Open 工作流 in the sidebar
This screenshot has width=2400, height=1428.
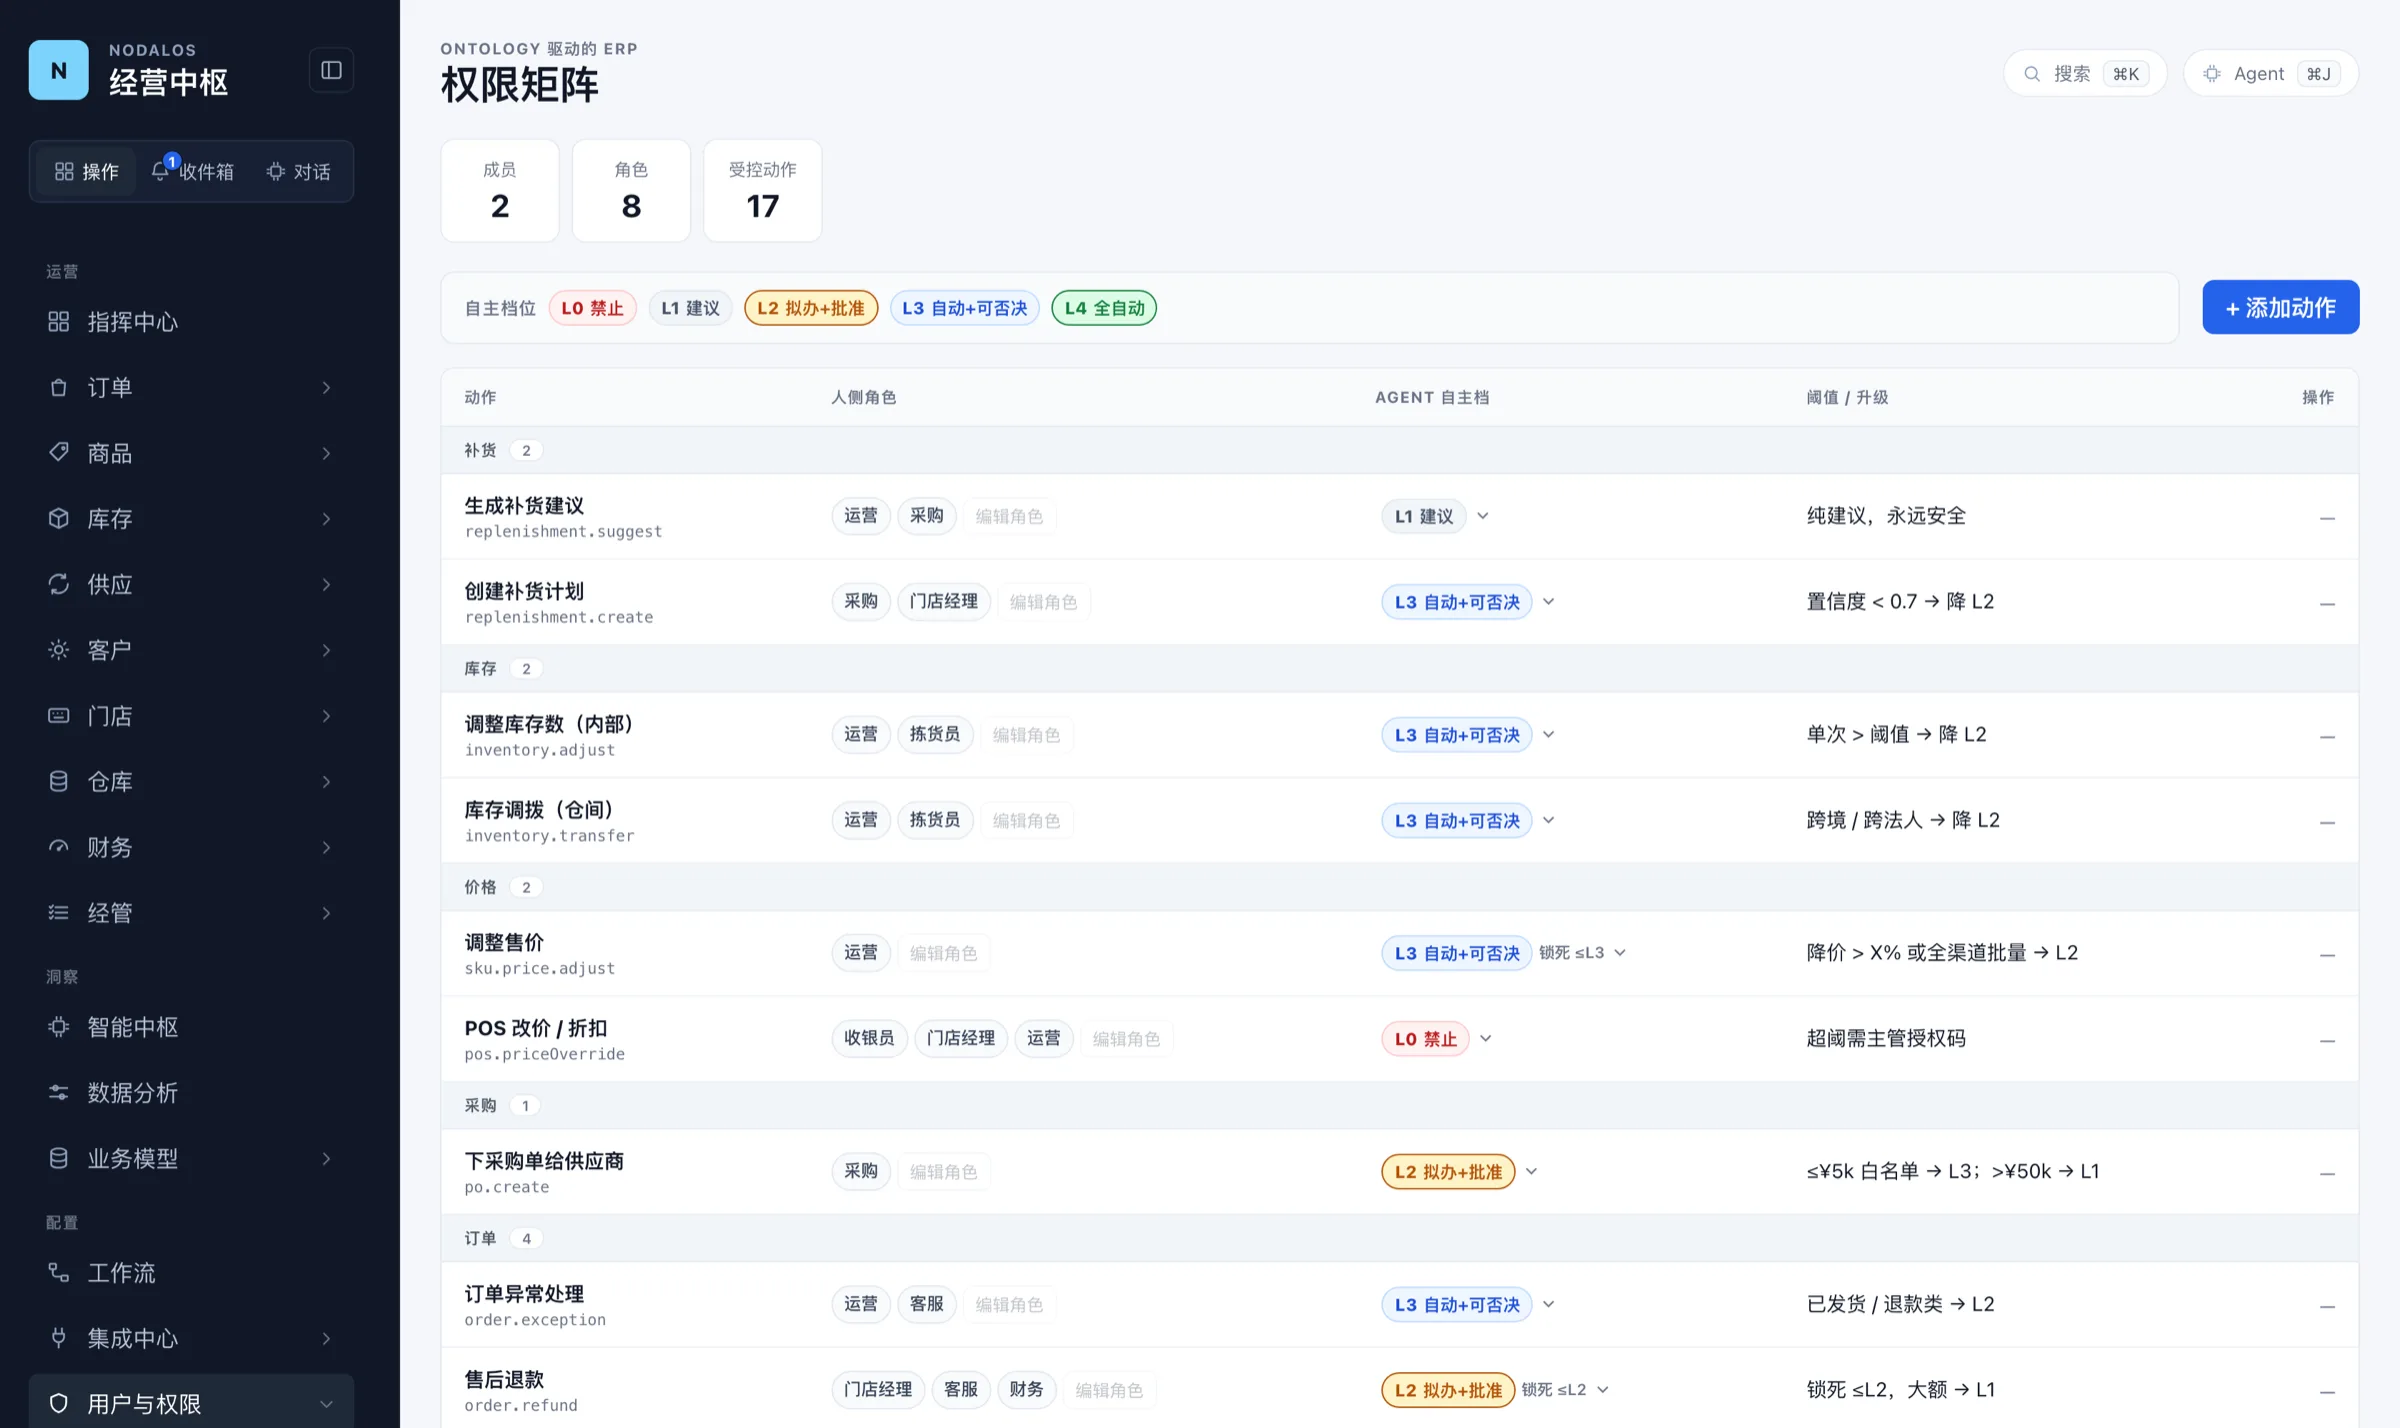coord(190,1273)
